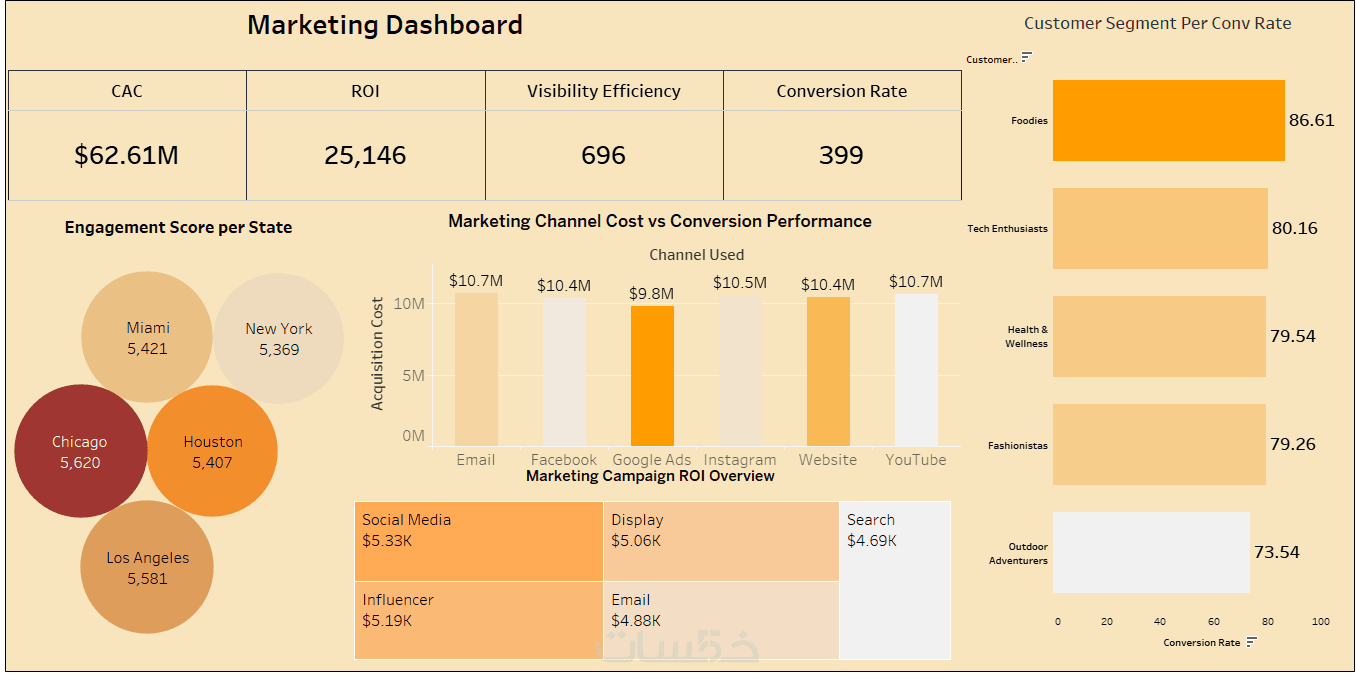Click the Display campaign tile
This screenshot has width=1356, height=677.
click(x=720, y=541)
